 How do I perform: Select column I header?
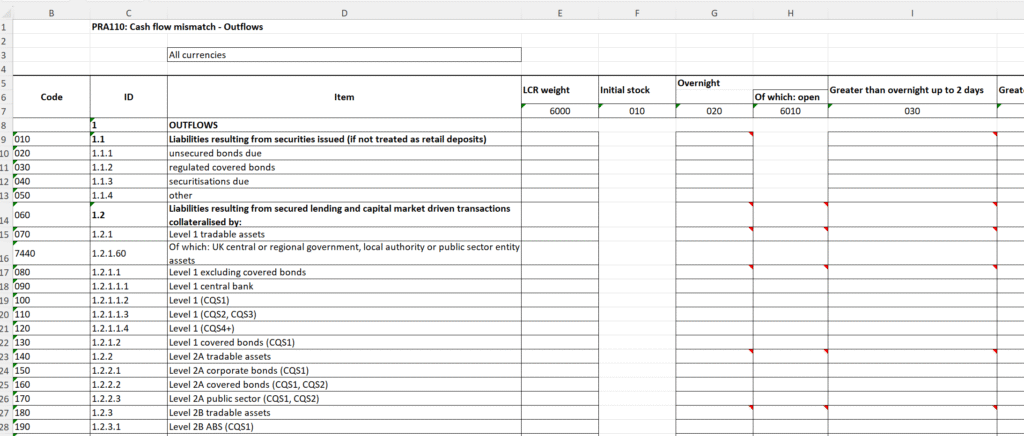(912, 12)
